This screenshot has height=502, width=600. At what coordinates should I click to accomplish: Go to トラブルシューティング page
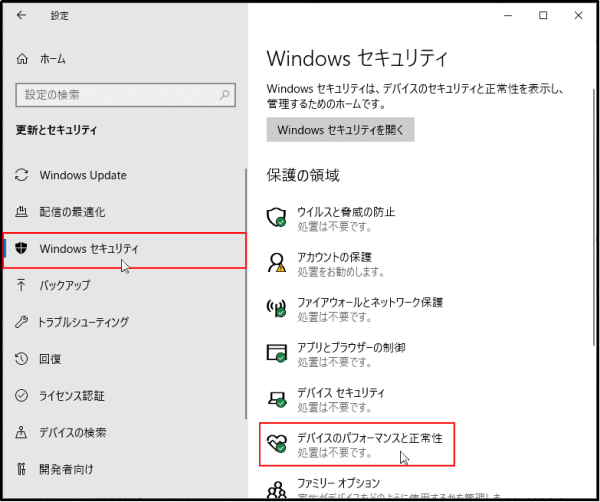(x=83, y=322)
